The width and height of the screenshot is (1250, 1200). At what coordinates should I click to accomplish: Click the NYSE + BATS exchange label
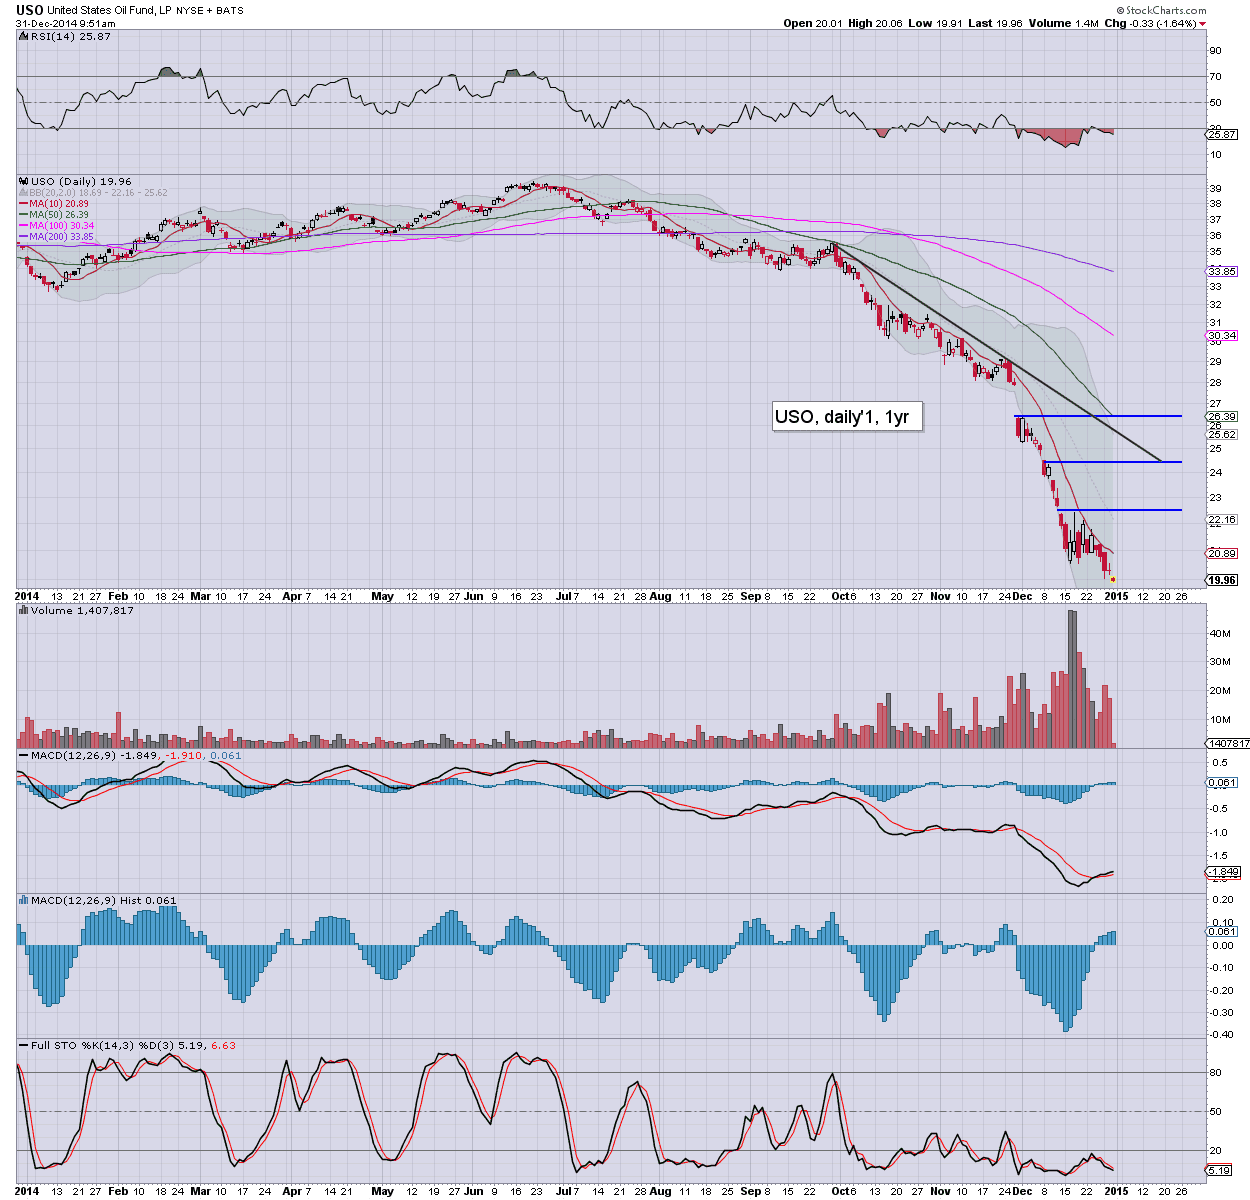(x=211, y=10)
